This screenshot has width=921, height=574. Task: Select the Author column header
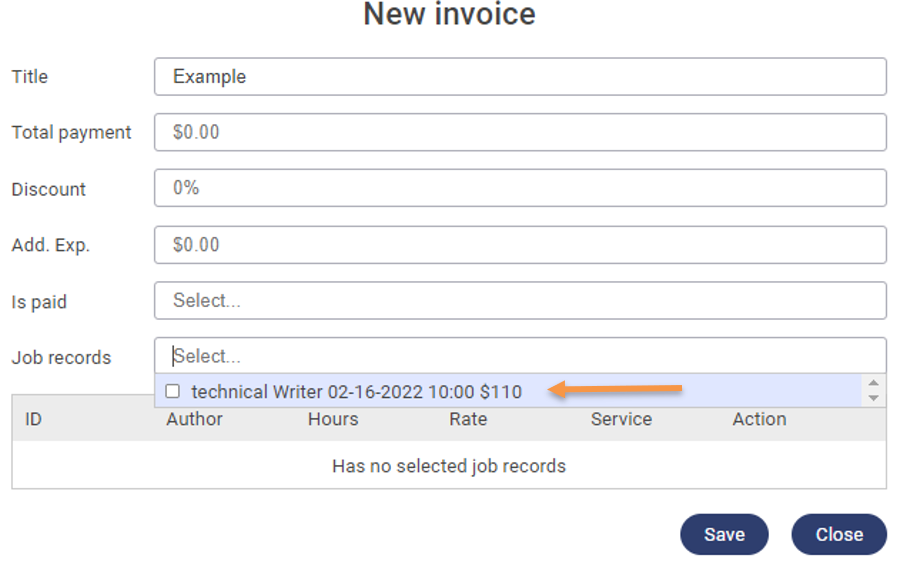(194, 420)
